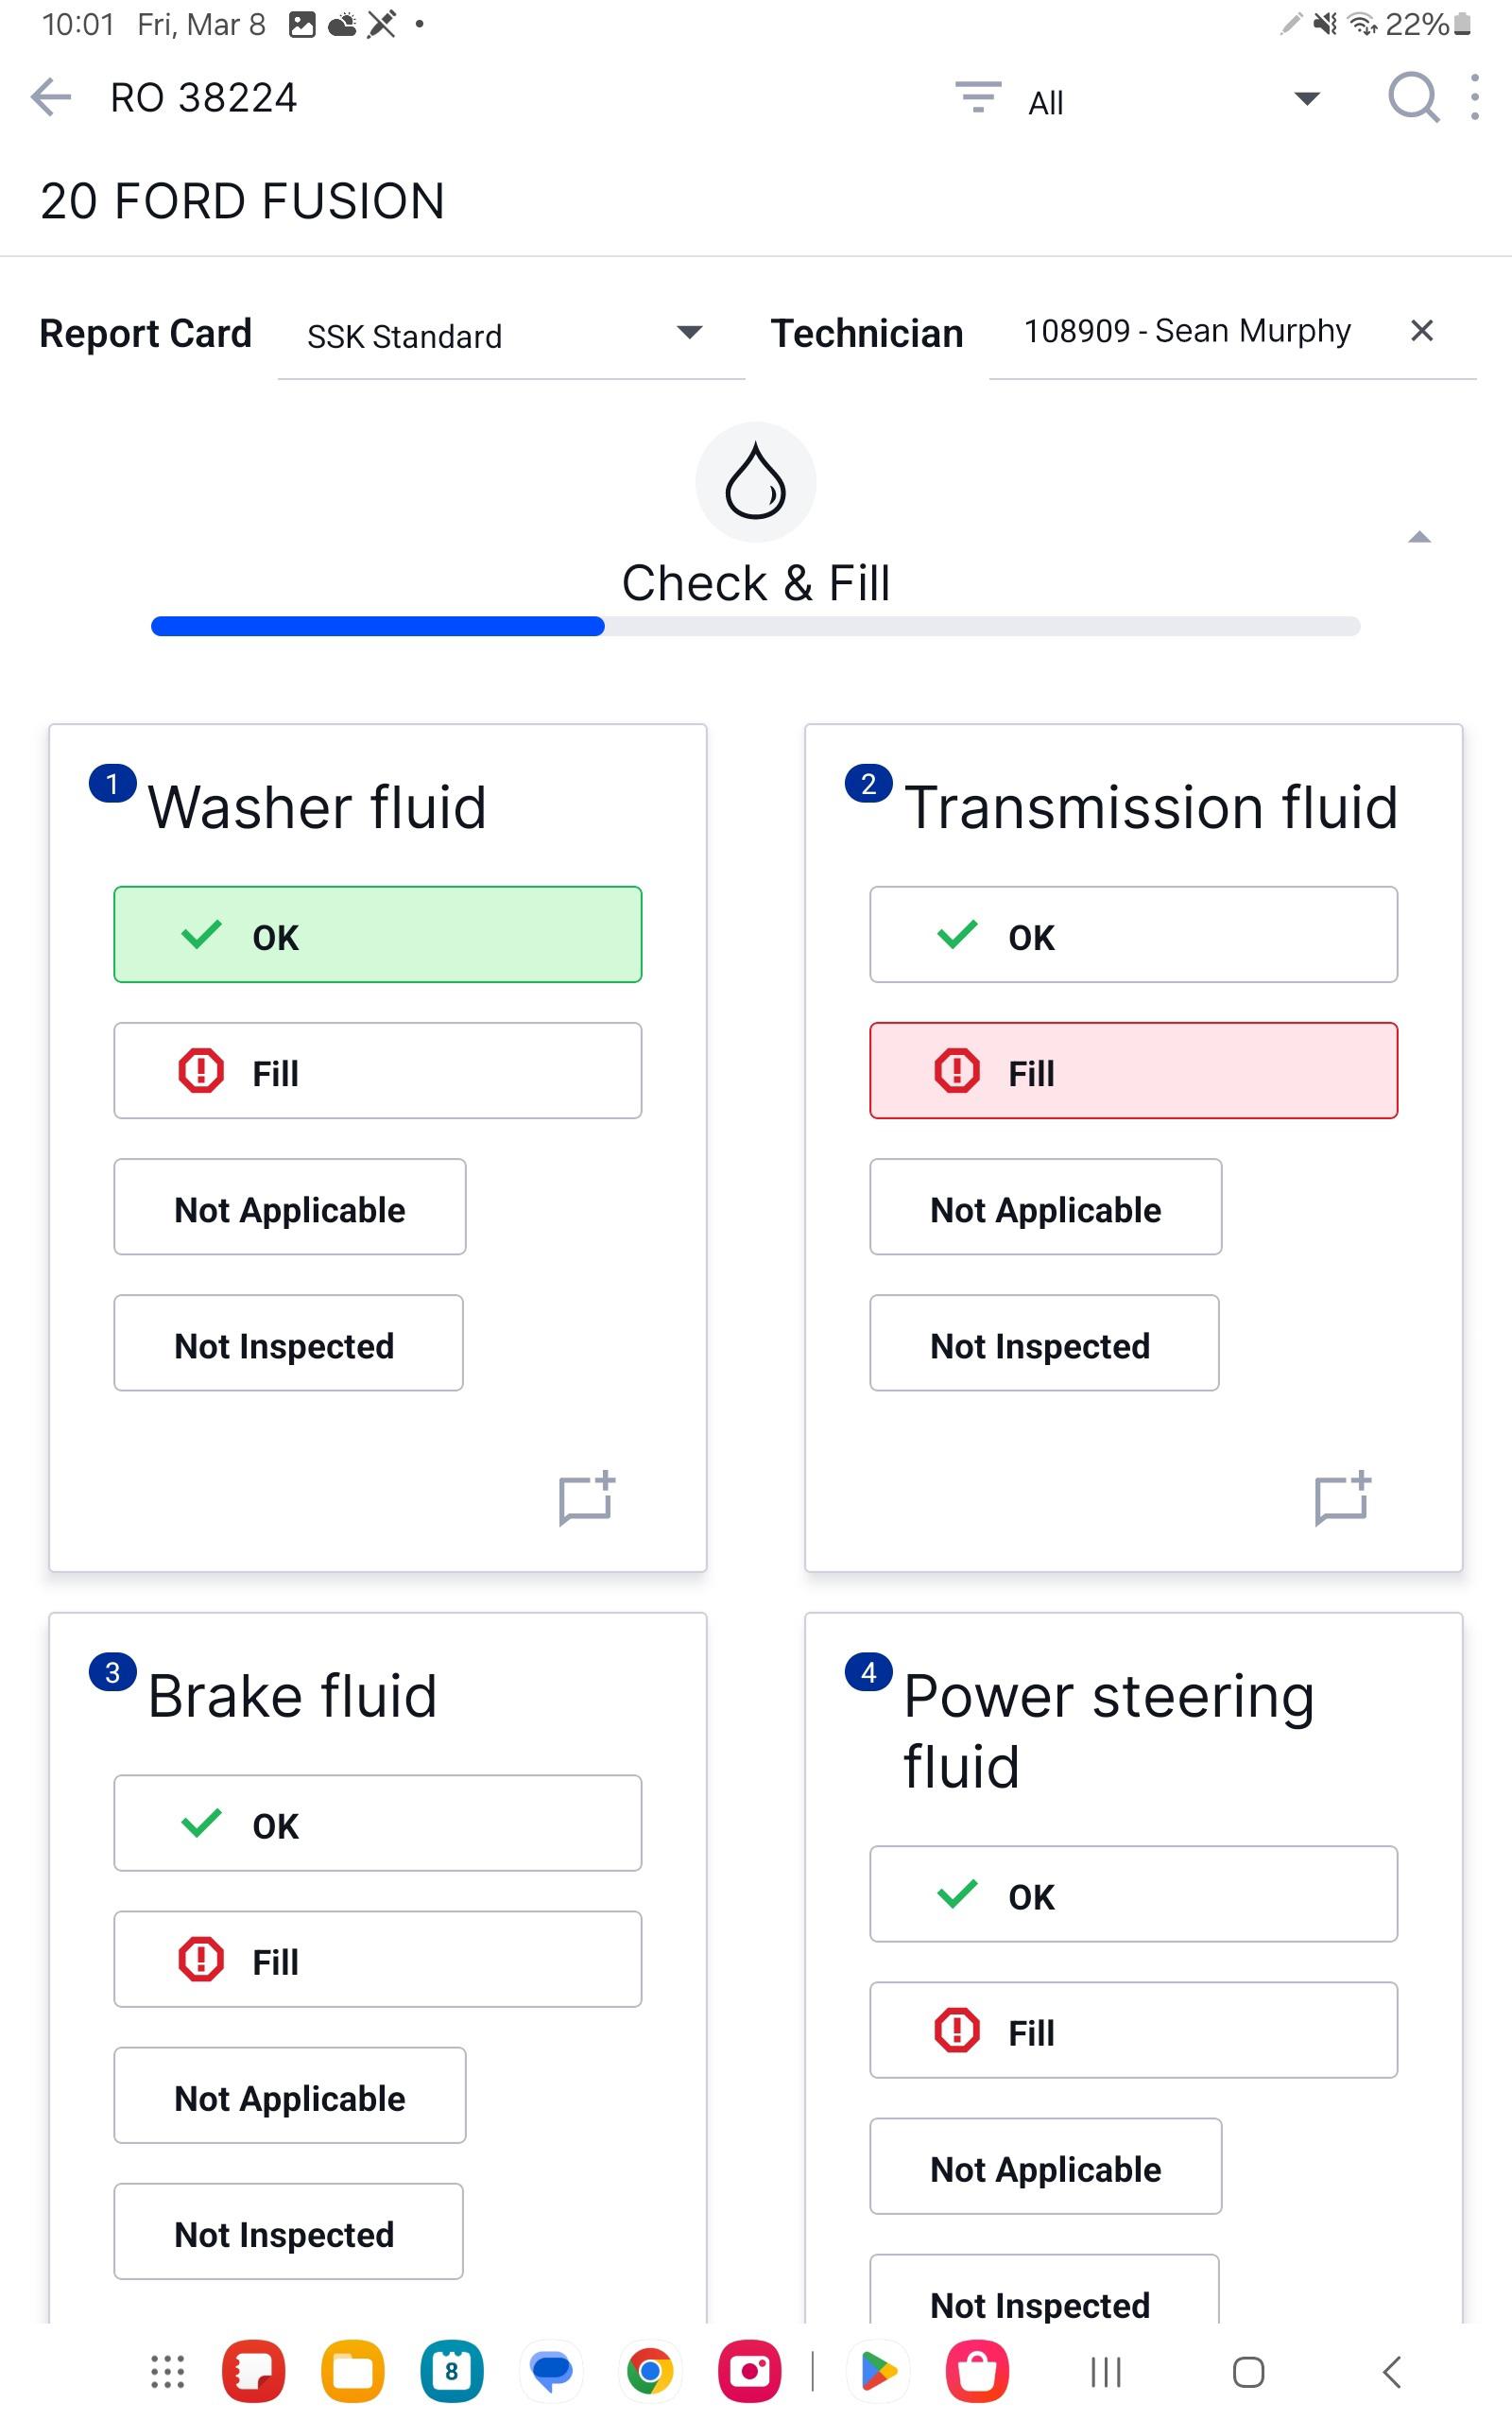Choose Not Inspected for Transmission fluid
This screenshot has height=2420, width=1512.
(x=1044, y=1343)
